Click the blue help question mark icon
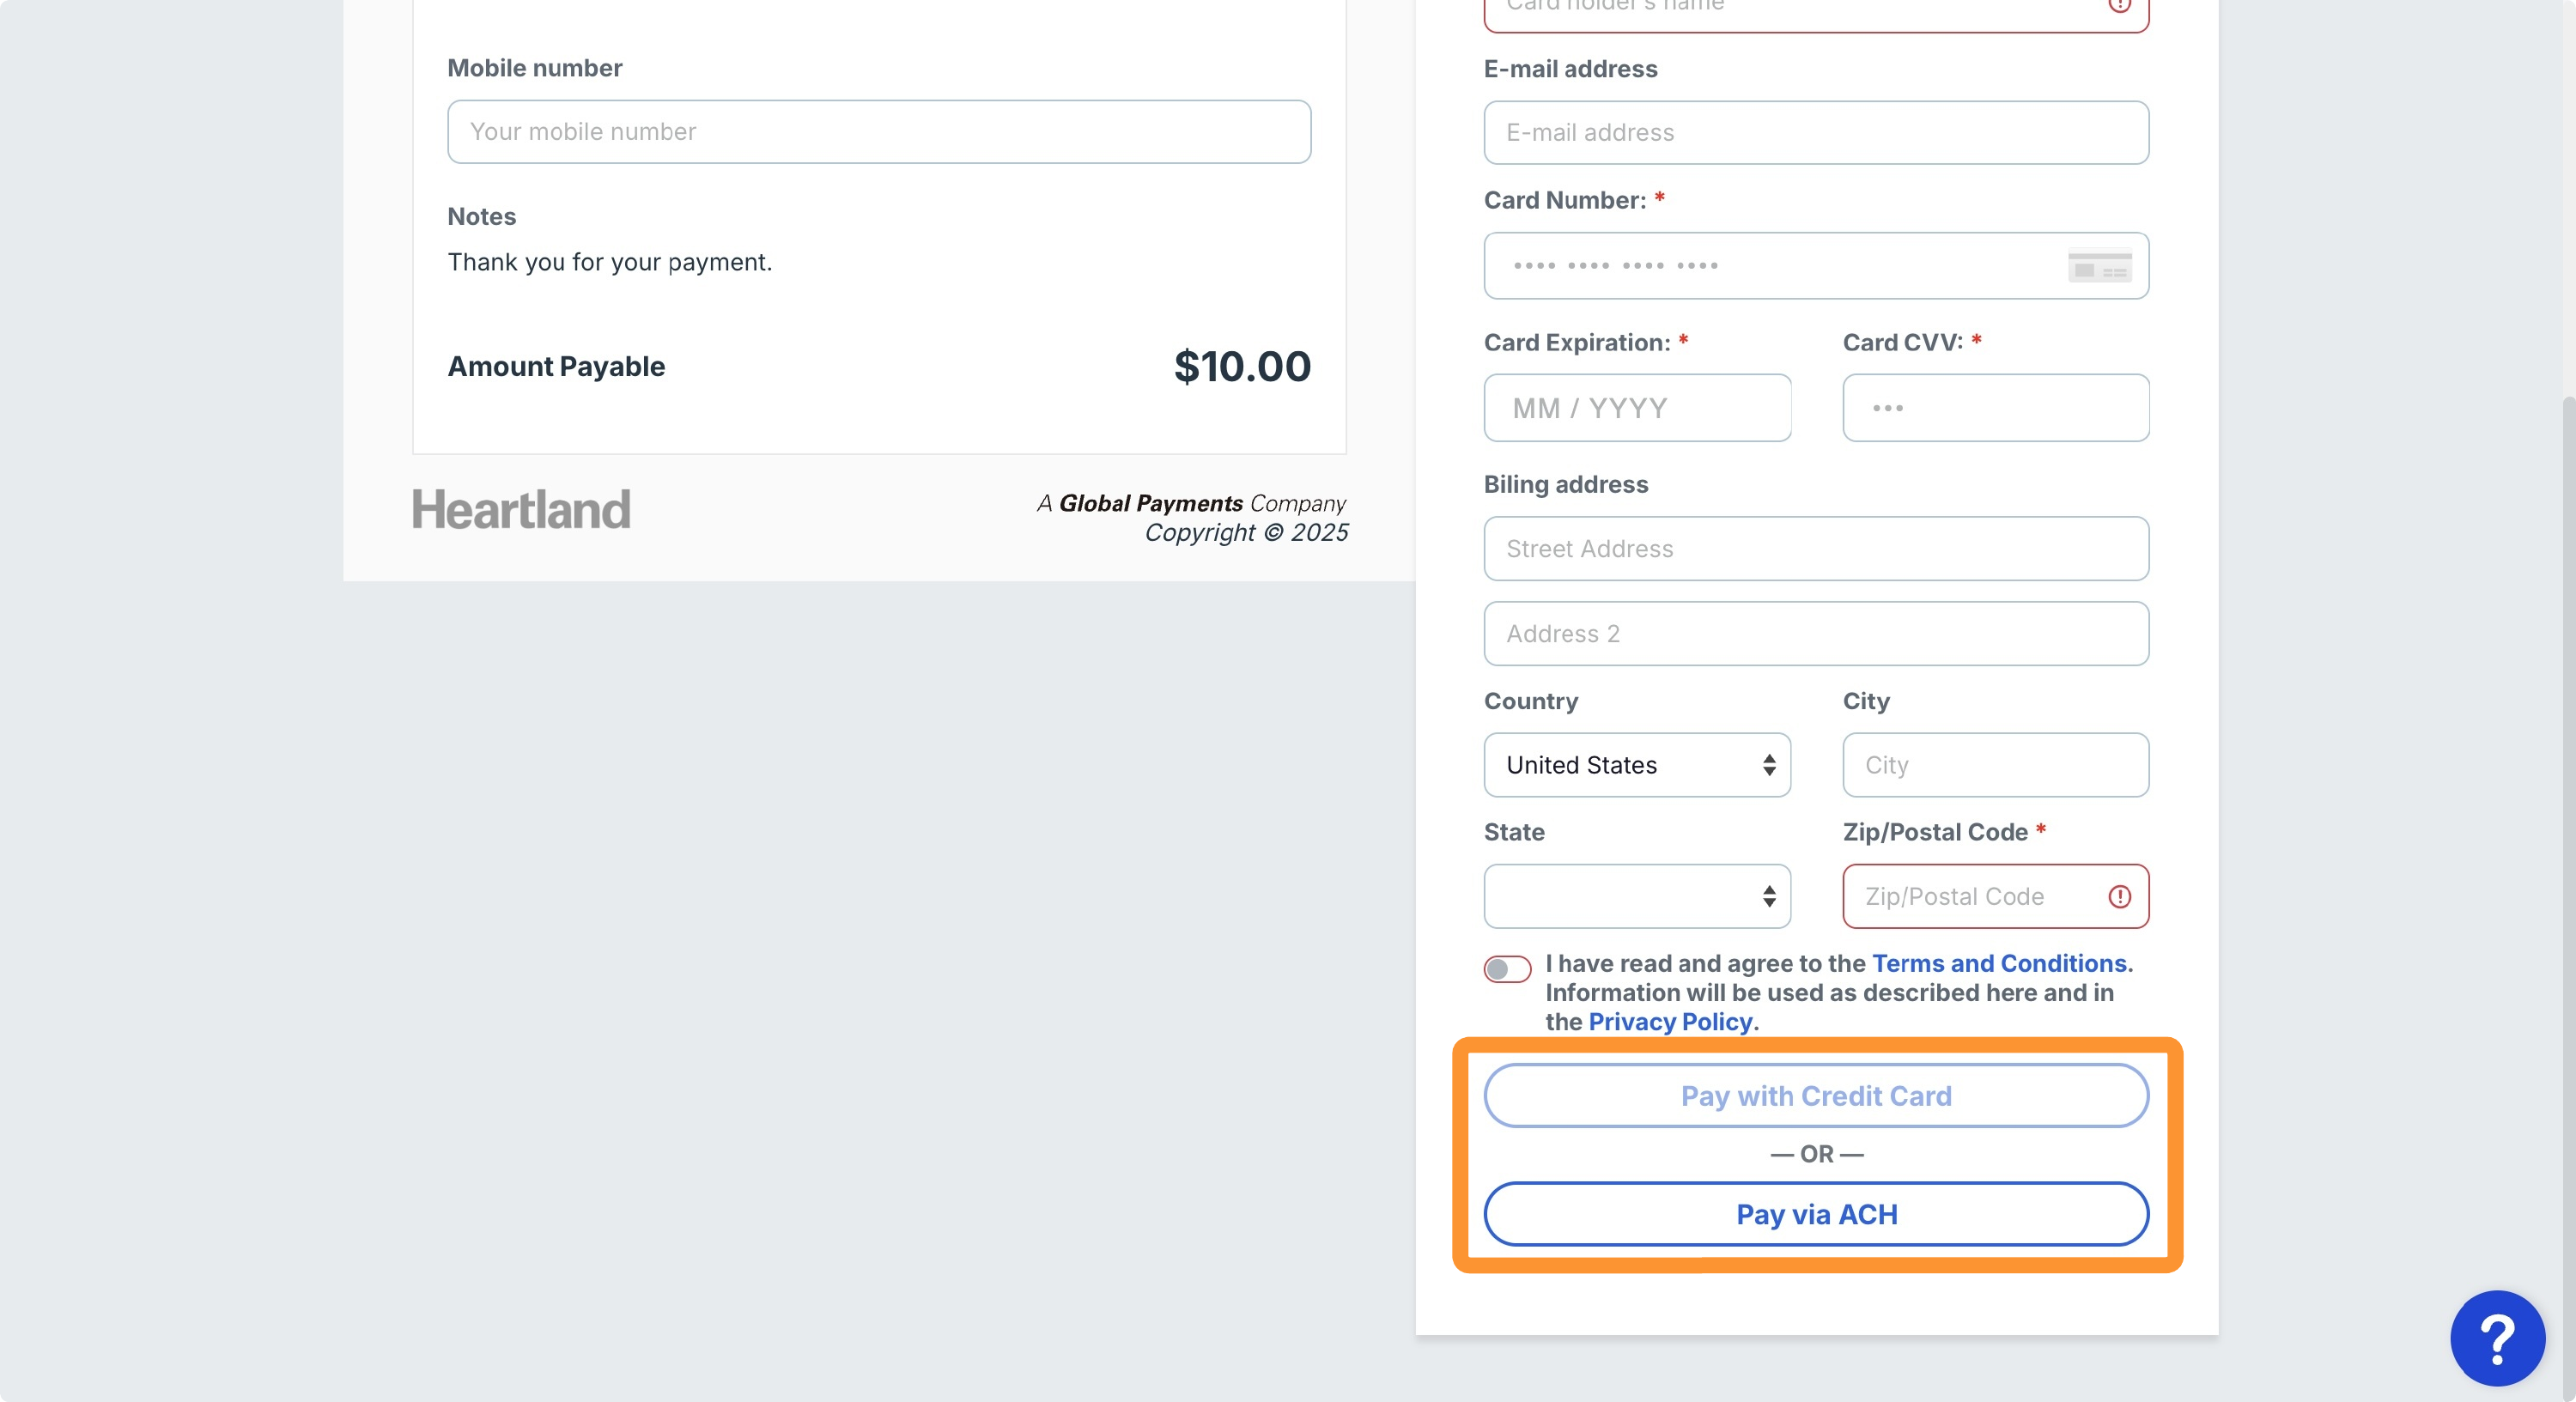Screen dimensions: 2576x1402 [2497, 1338]
